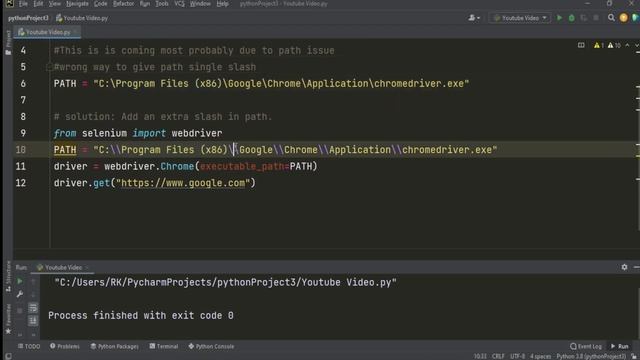Screen dimensions: 640x360
Task: Collapse the comment fold marker on line 5
Action: click(49, 67)
